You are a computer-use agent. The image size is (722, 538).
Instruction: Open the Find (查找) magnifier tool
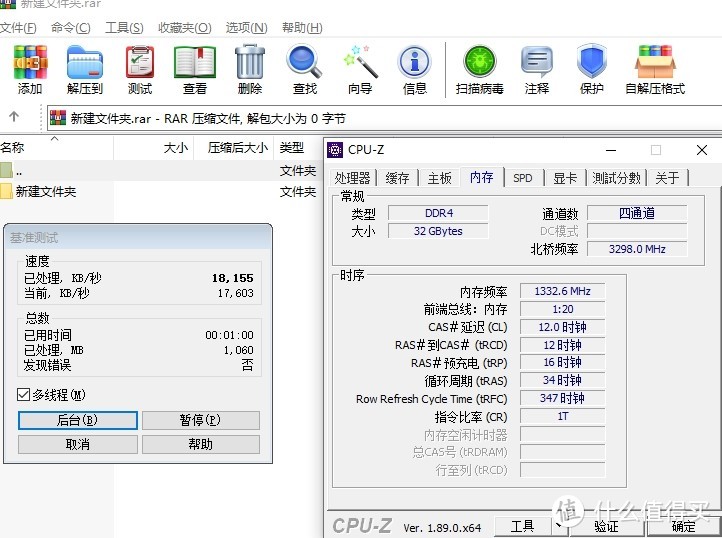(305, 70)
